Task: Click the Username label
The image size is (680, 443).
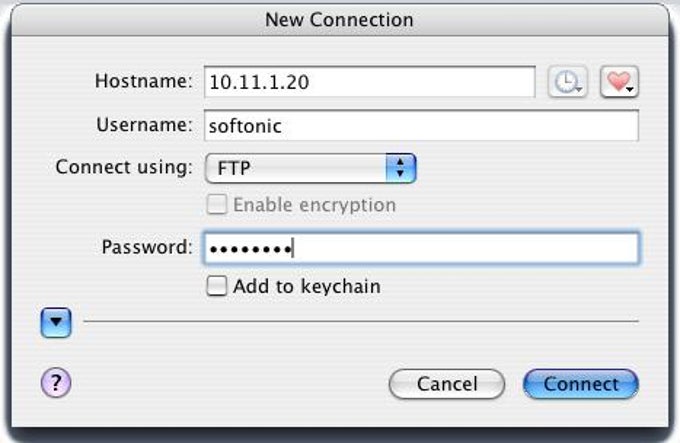Action: tap(144, 125)
